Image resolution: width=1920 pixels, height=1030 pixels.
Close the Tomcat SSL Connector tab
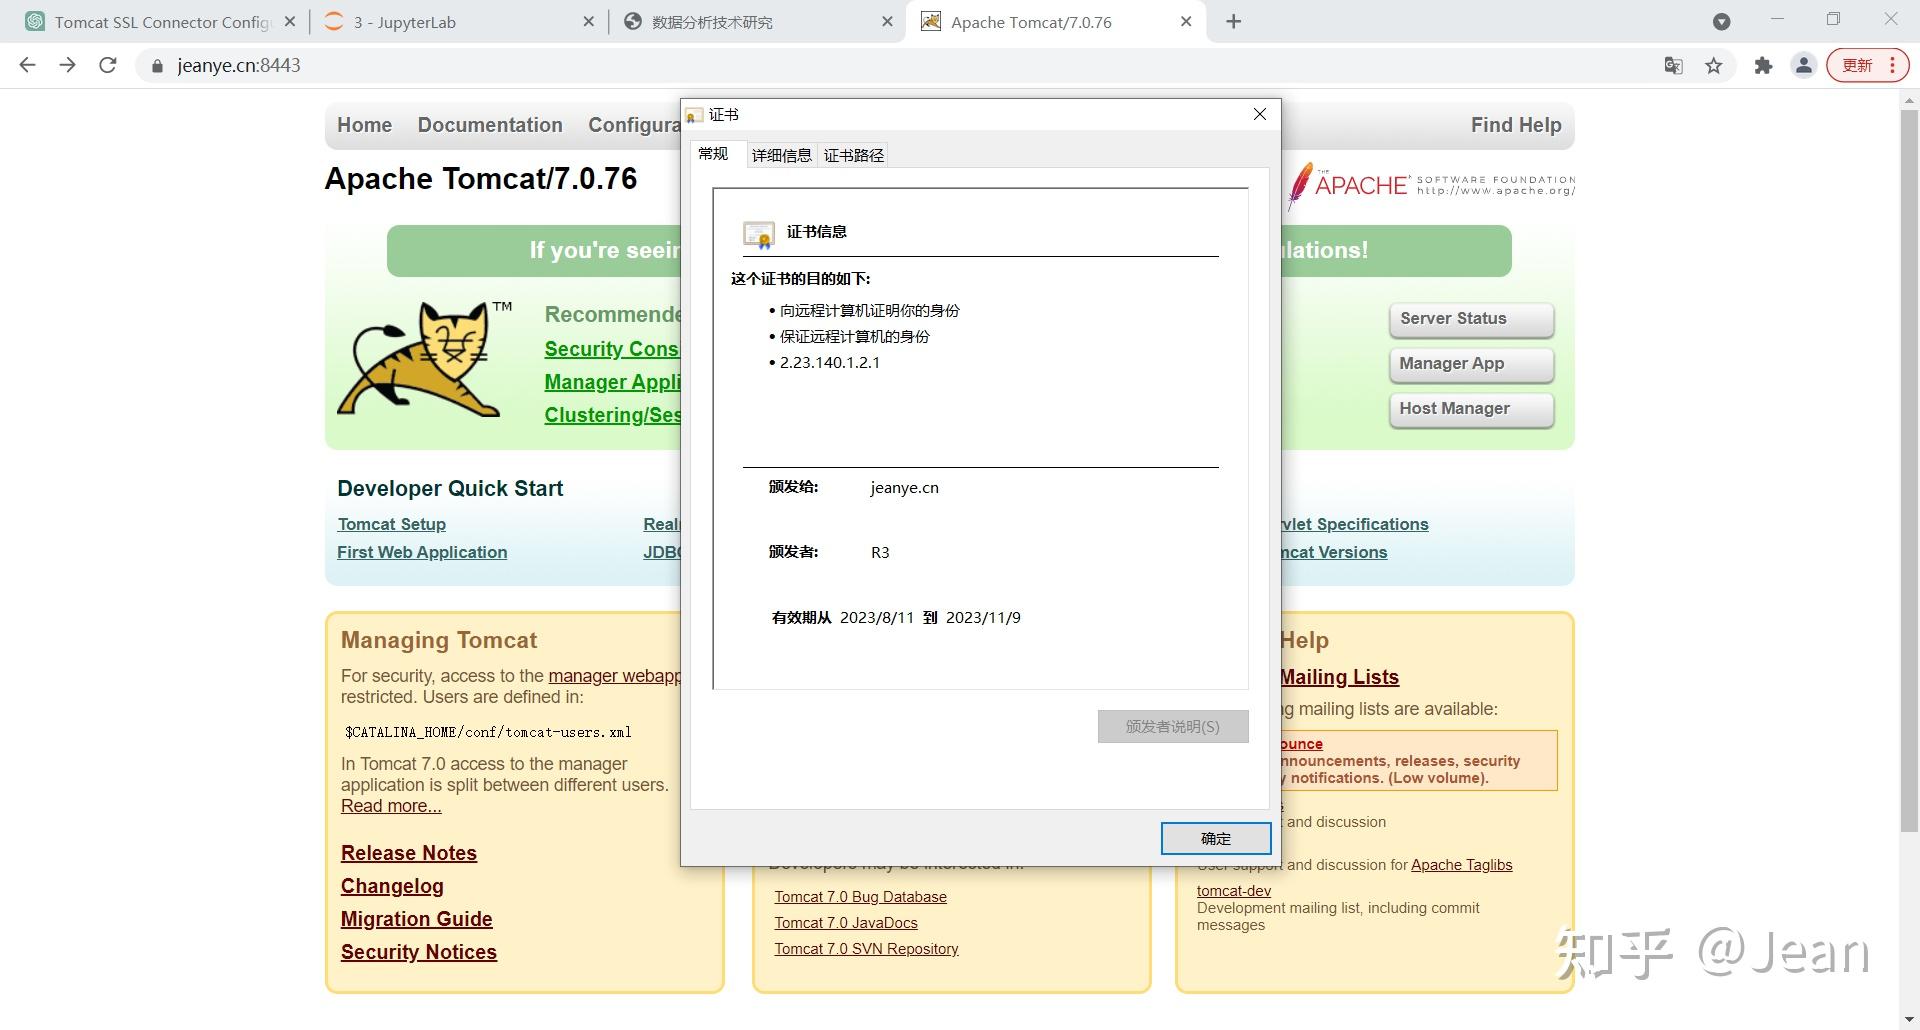(x=290, y=22)
